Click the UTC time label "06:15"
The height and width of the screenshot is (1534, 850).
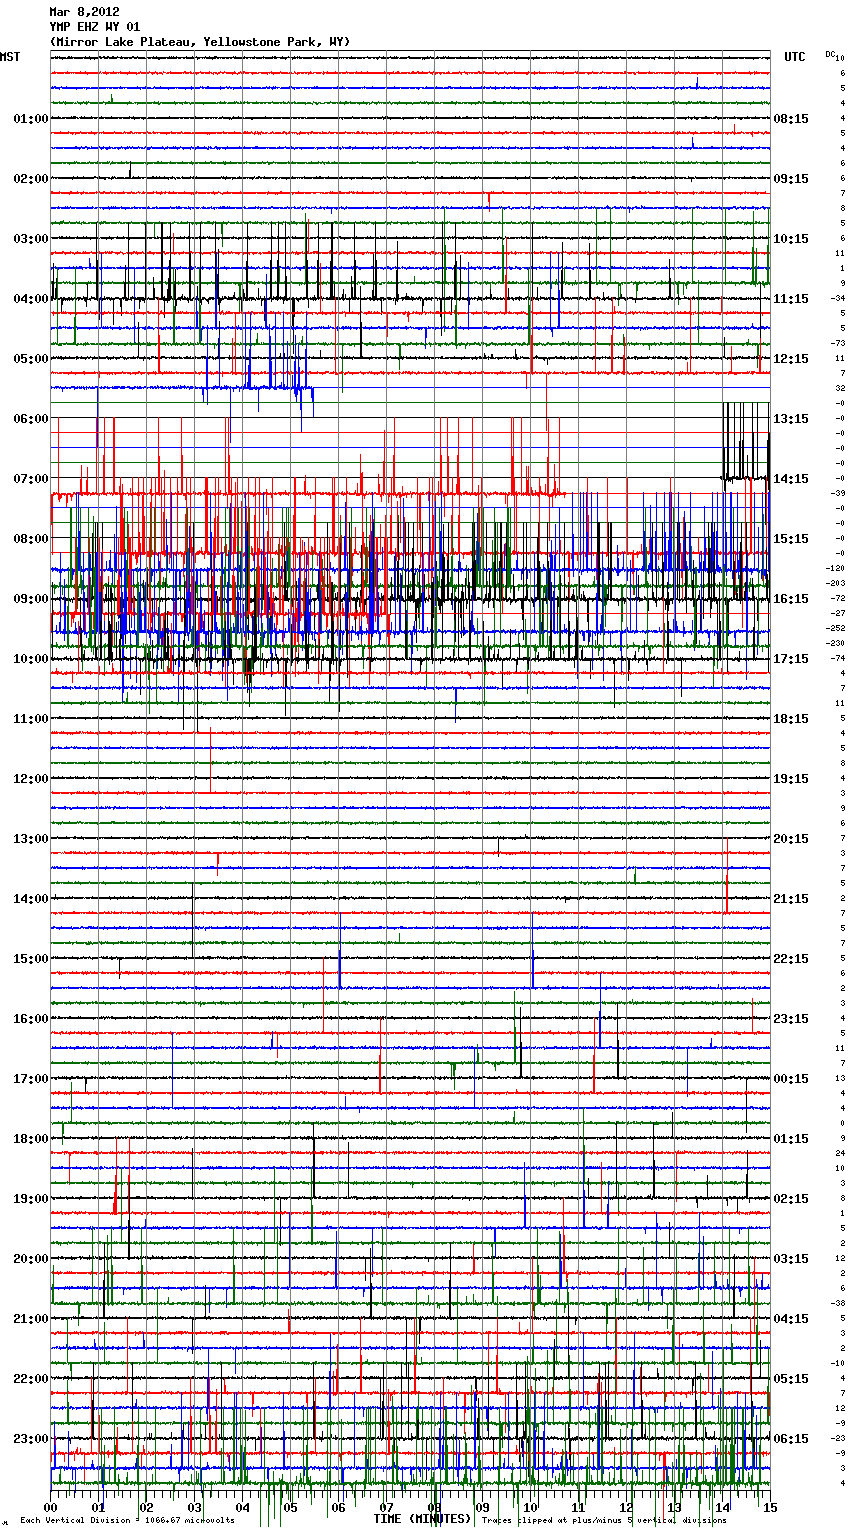(x=791, y=1439)
